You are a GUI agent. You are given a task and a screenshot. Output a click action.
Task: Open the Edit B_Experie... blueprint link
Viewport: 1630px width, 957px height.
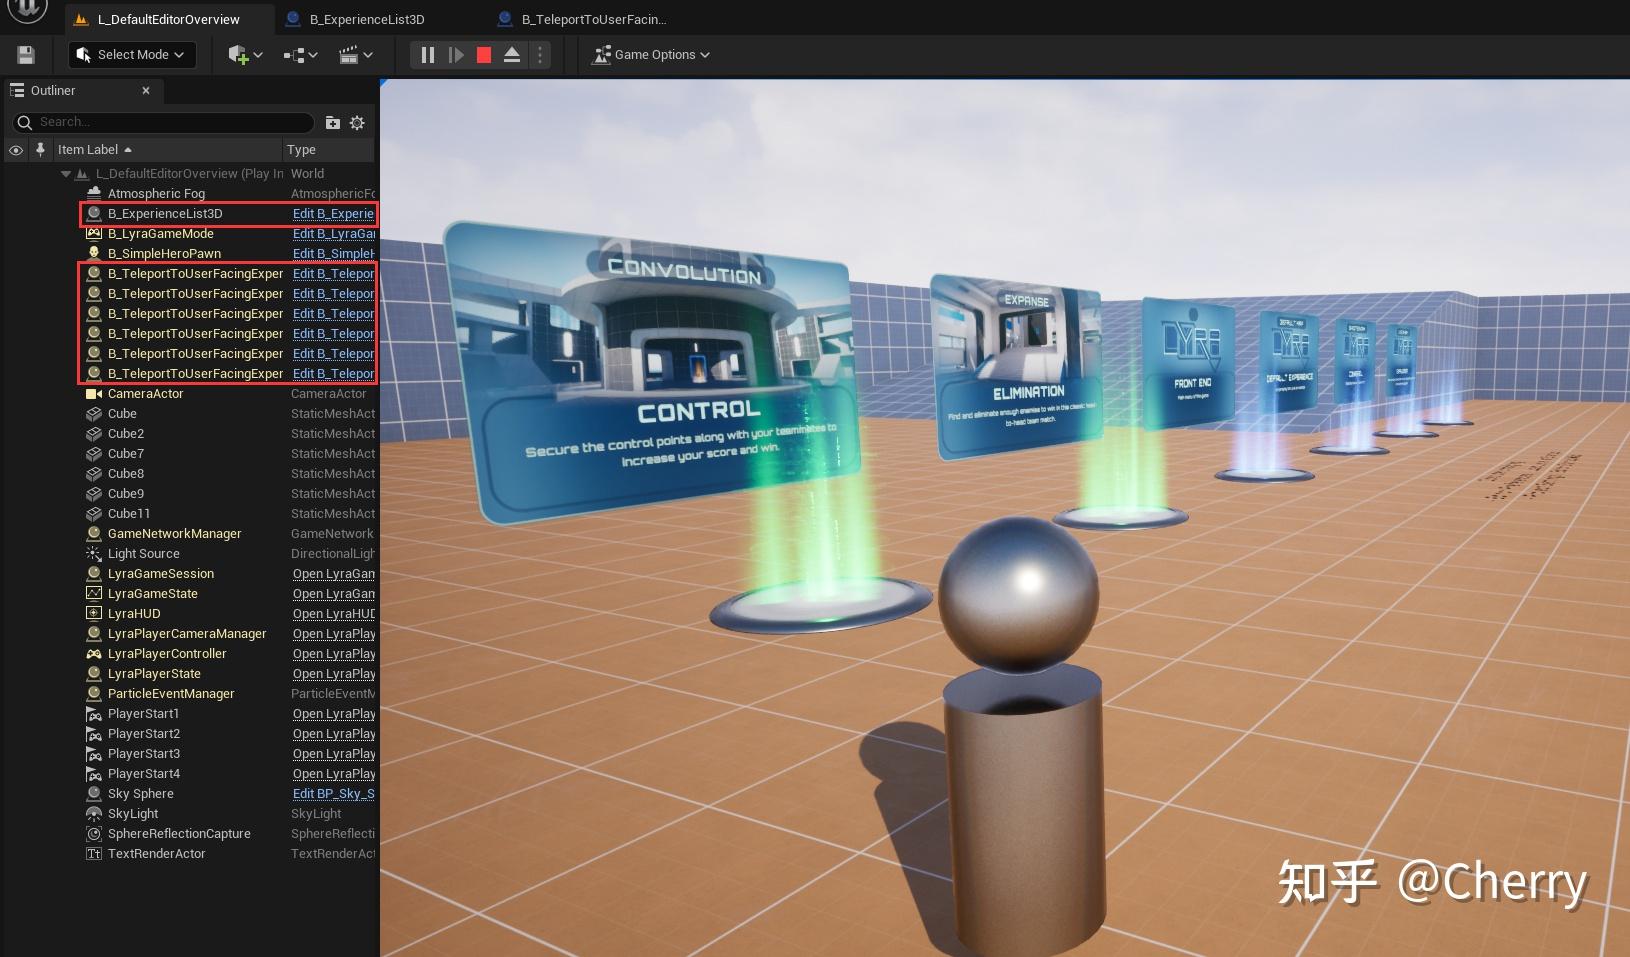(x=333, y=214)
